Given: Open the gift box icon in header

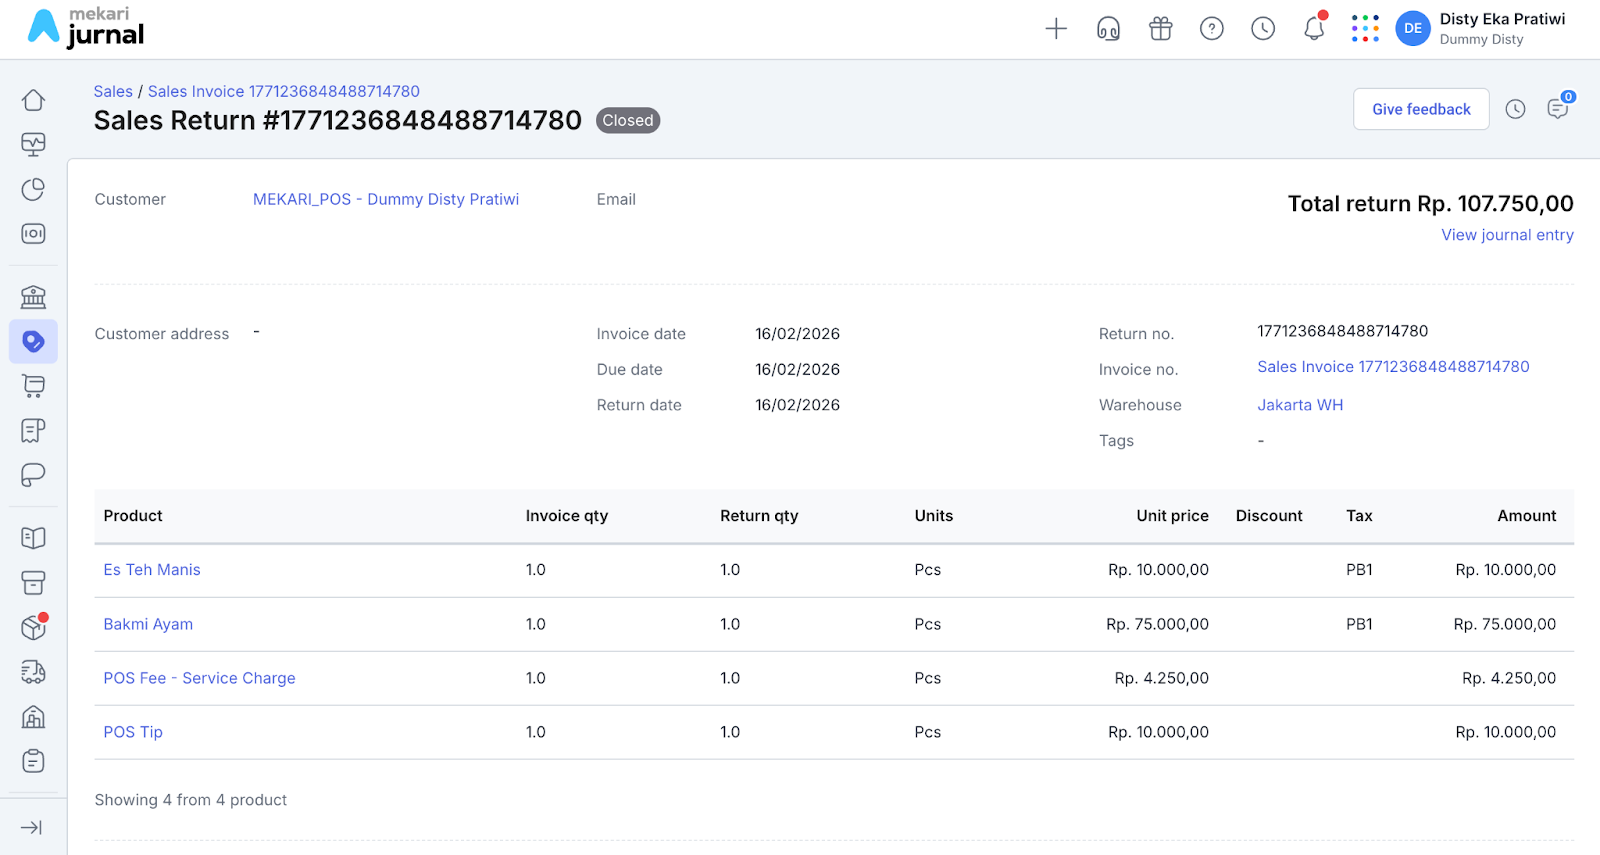Looking at the screenshot, I should tap(1160, 29).
